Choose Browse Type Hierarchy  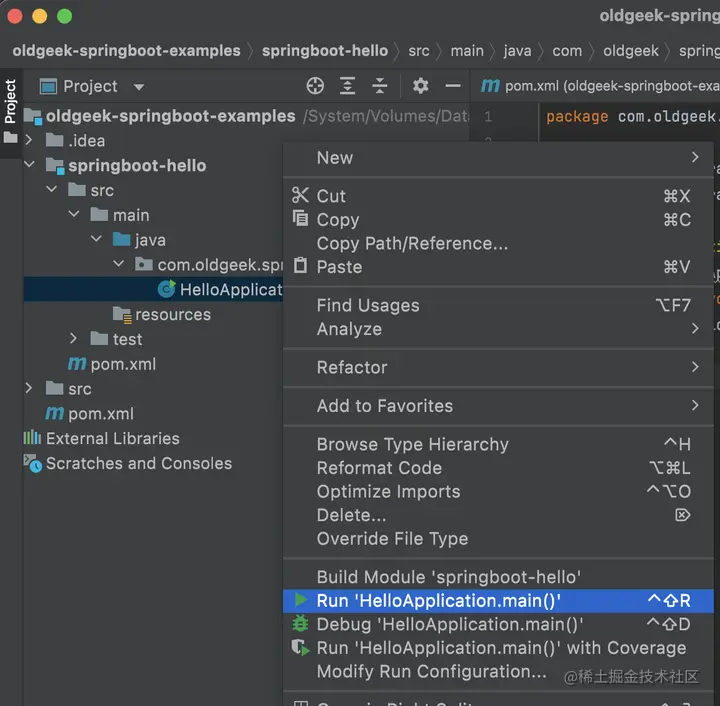coord(498,444)
